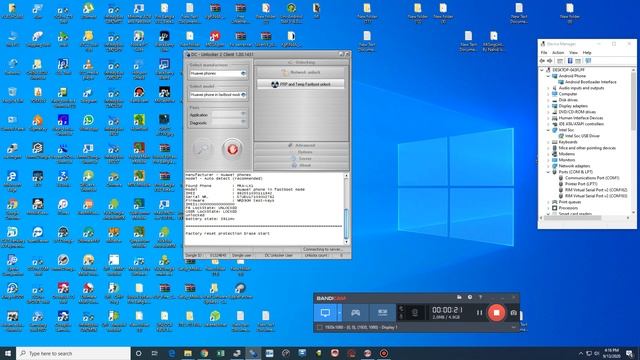Open the Windows Start menu
This screenshot has height=360, width=640.
point(8,353)
